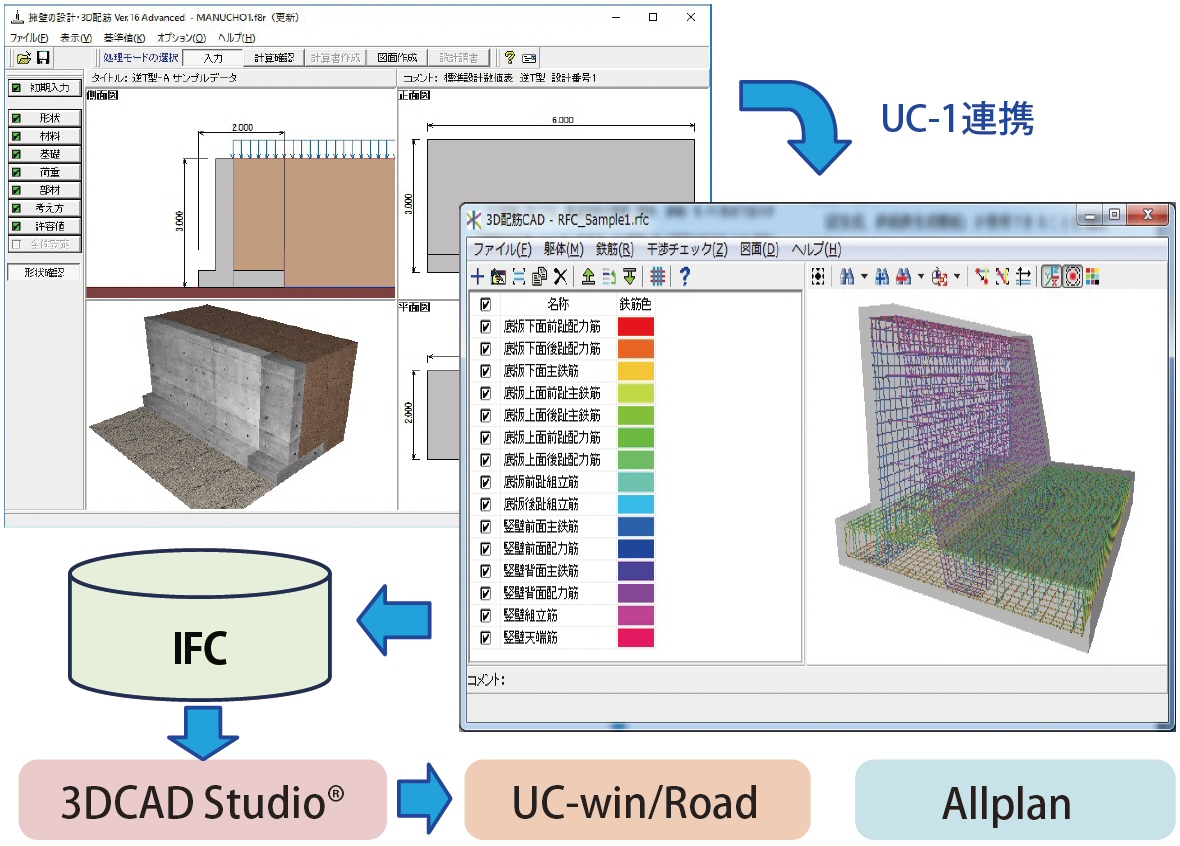Image resolution: width=1180 pixels, height=846 pixels.
Task: Open オプション(O) menu in retaining wall window
Action: tap(181, 38)
